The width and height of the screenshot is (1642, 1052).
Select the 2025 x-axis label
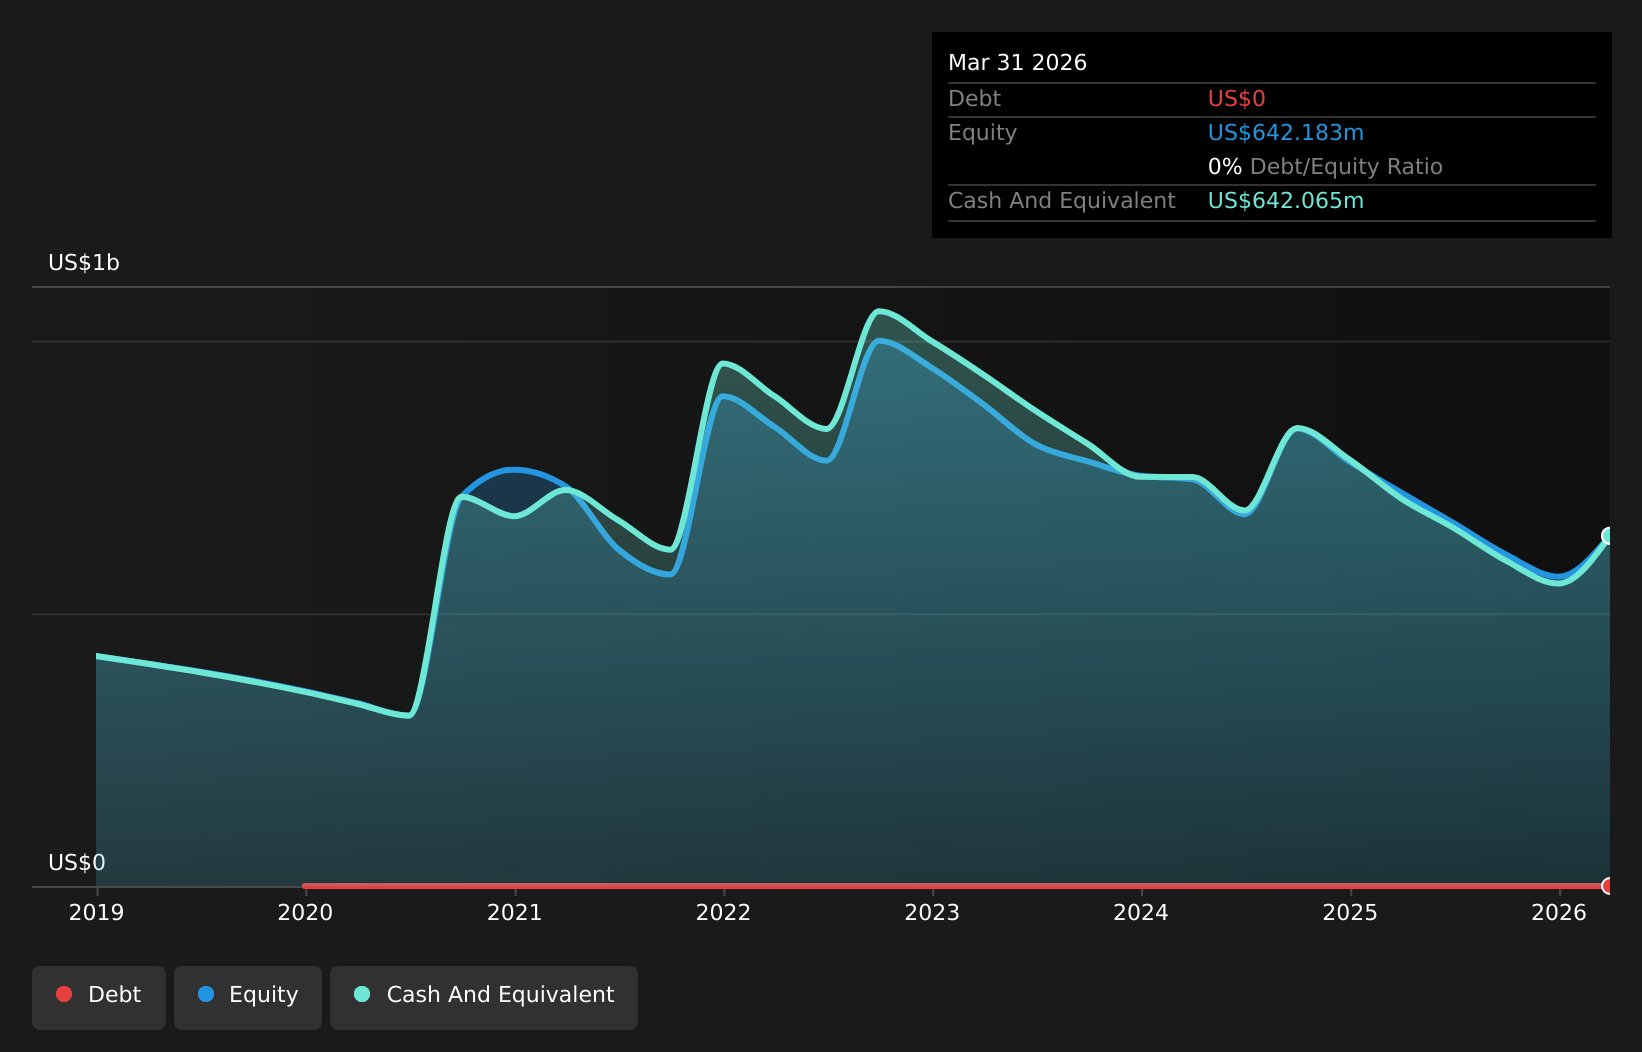tap(1350, 913)
